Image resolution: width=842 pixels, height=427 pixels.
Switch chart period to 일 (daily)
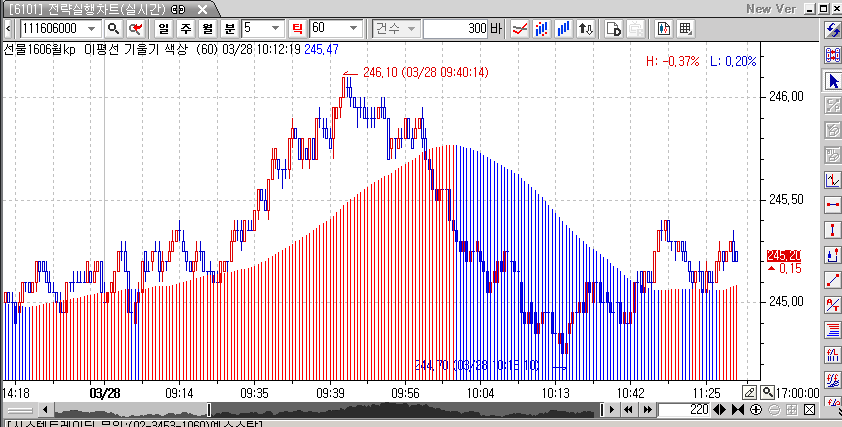[x=163, y=29]
